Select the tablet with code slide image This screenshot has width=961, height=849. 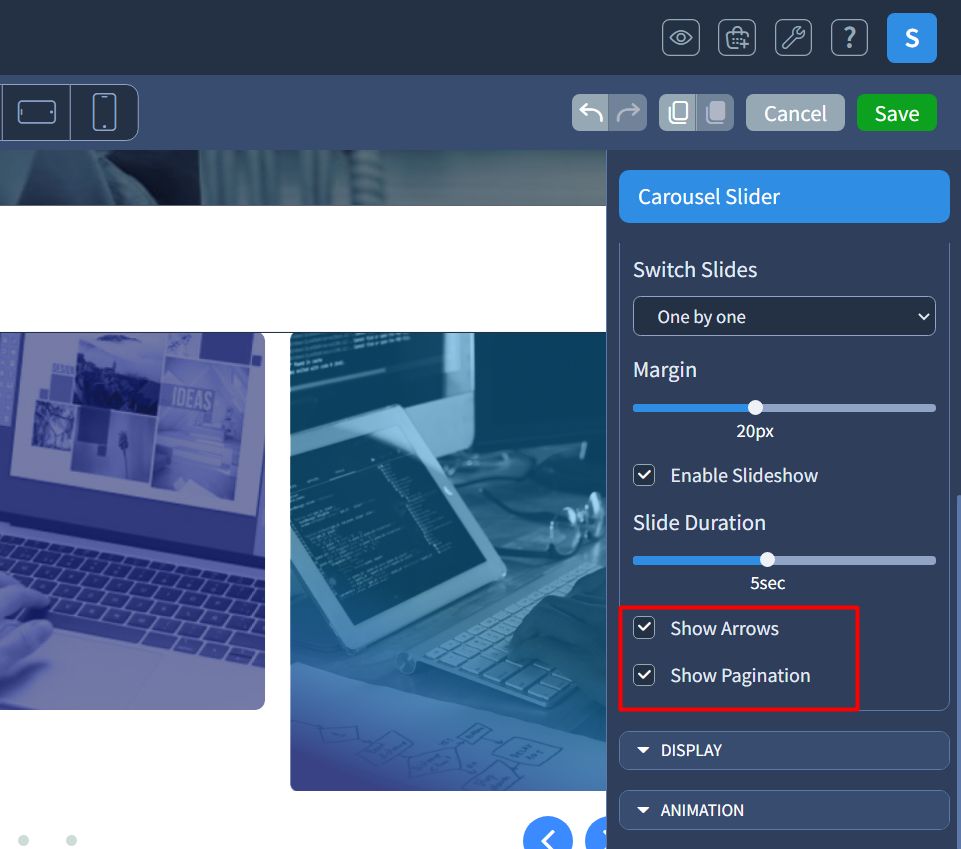(448, 562)
